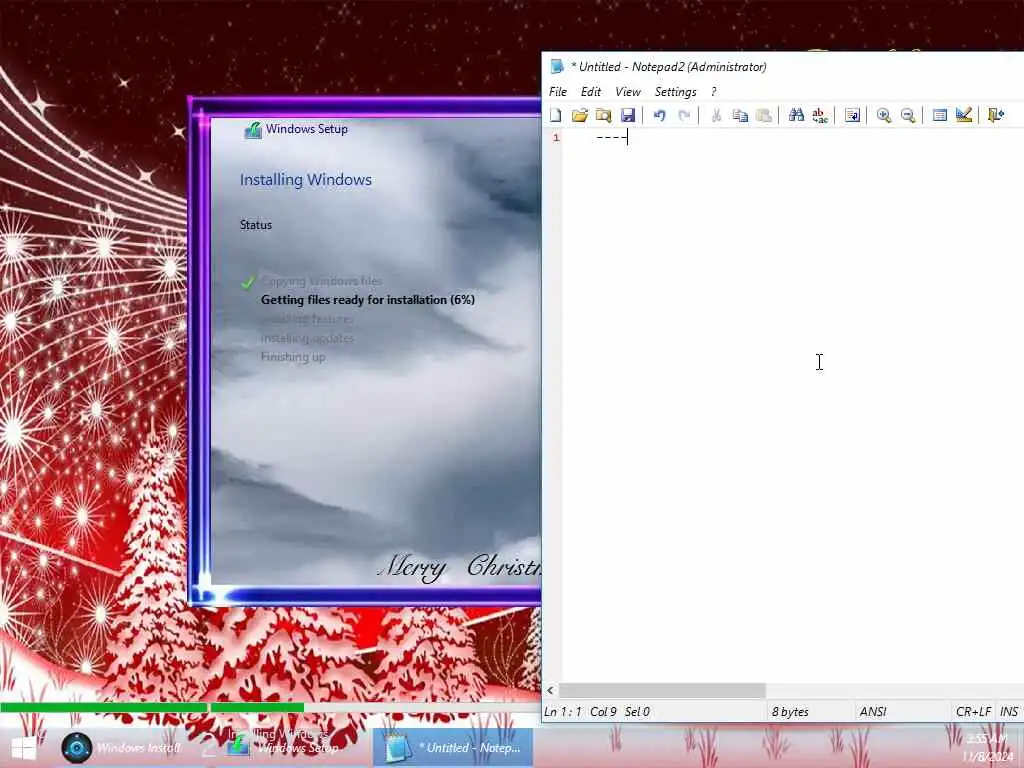The height and width of the screenshot is (768, 1024).
Task: Click the Exit door icon in toolbar
Action: 996,116
